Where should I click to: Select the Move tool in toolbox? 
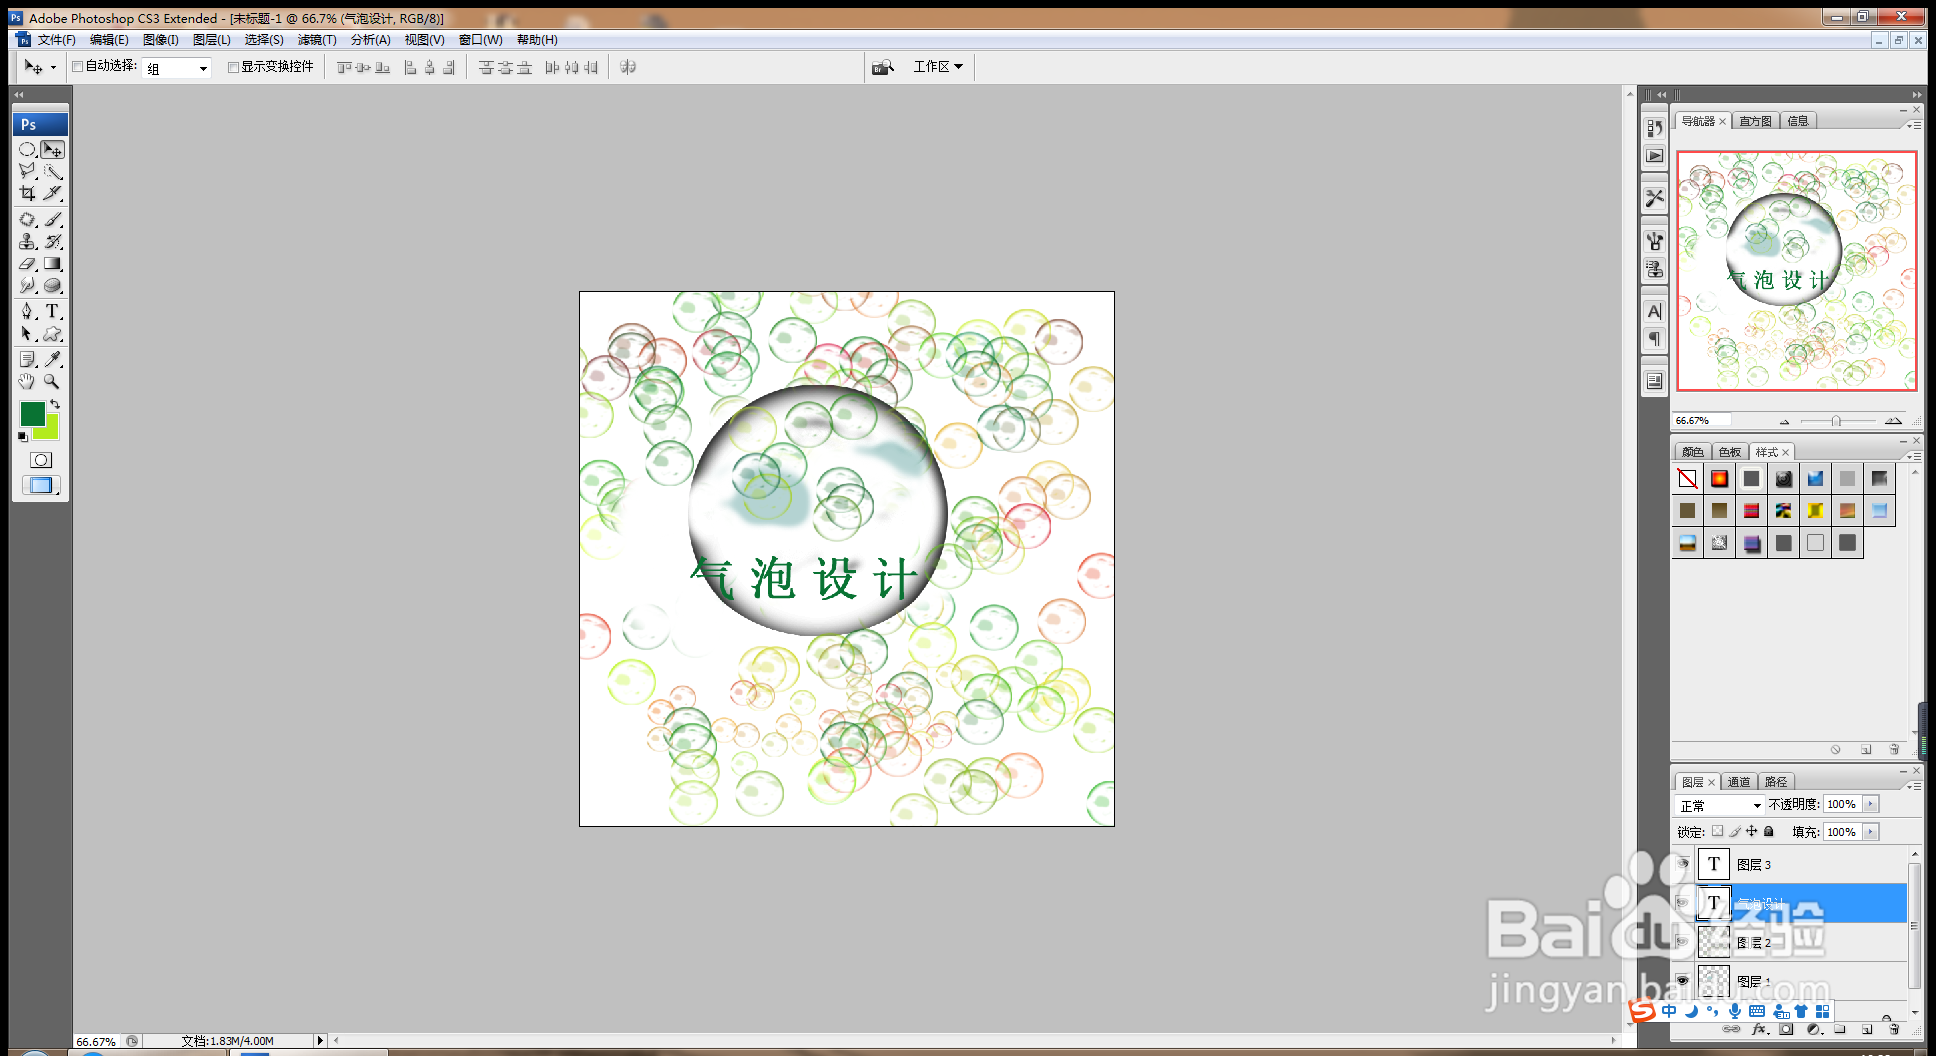tap(53, 149)
